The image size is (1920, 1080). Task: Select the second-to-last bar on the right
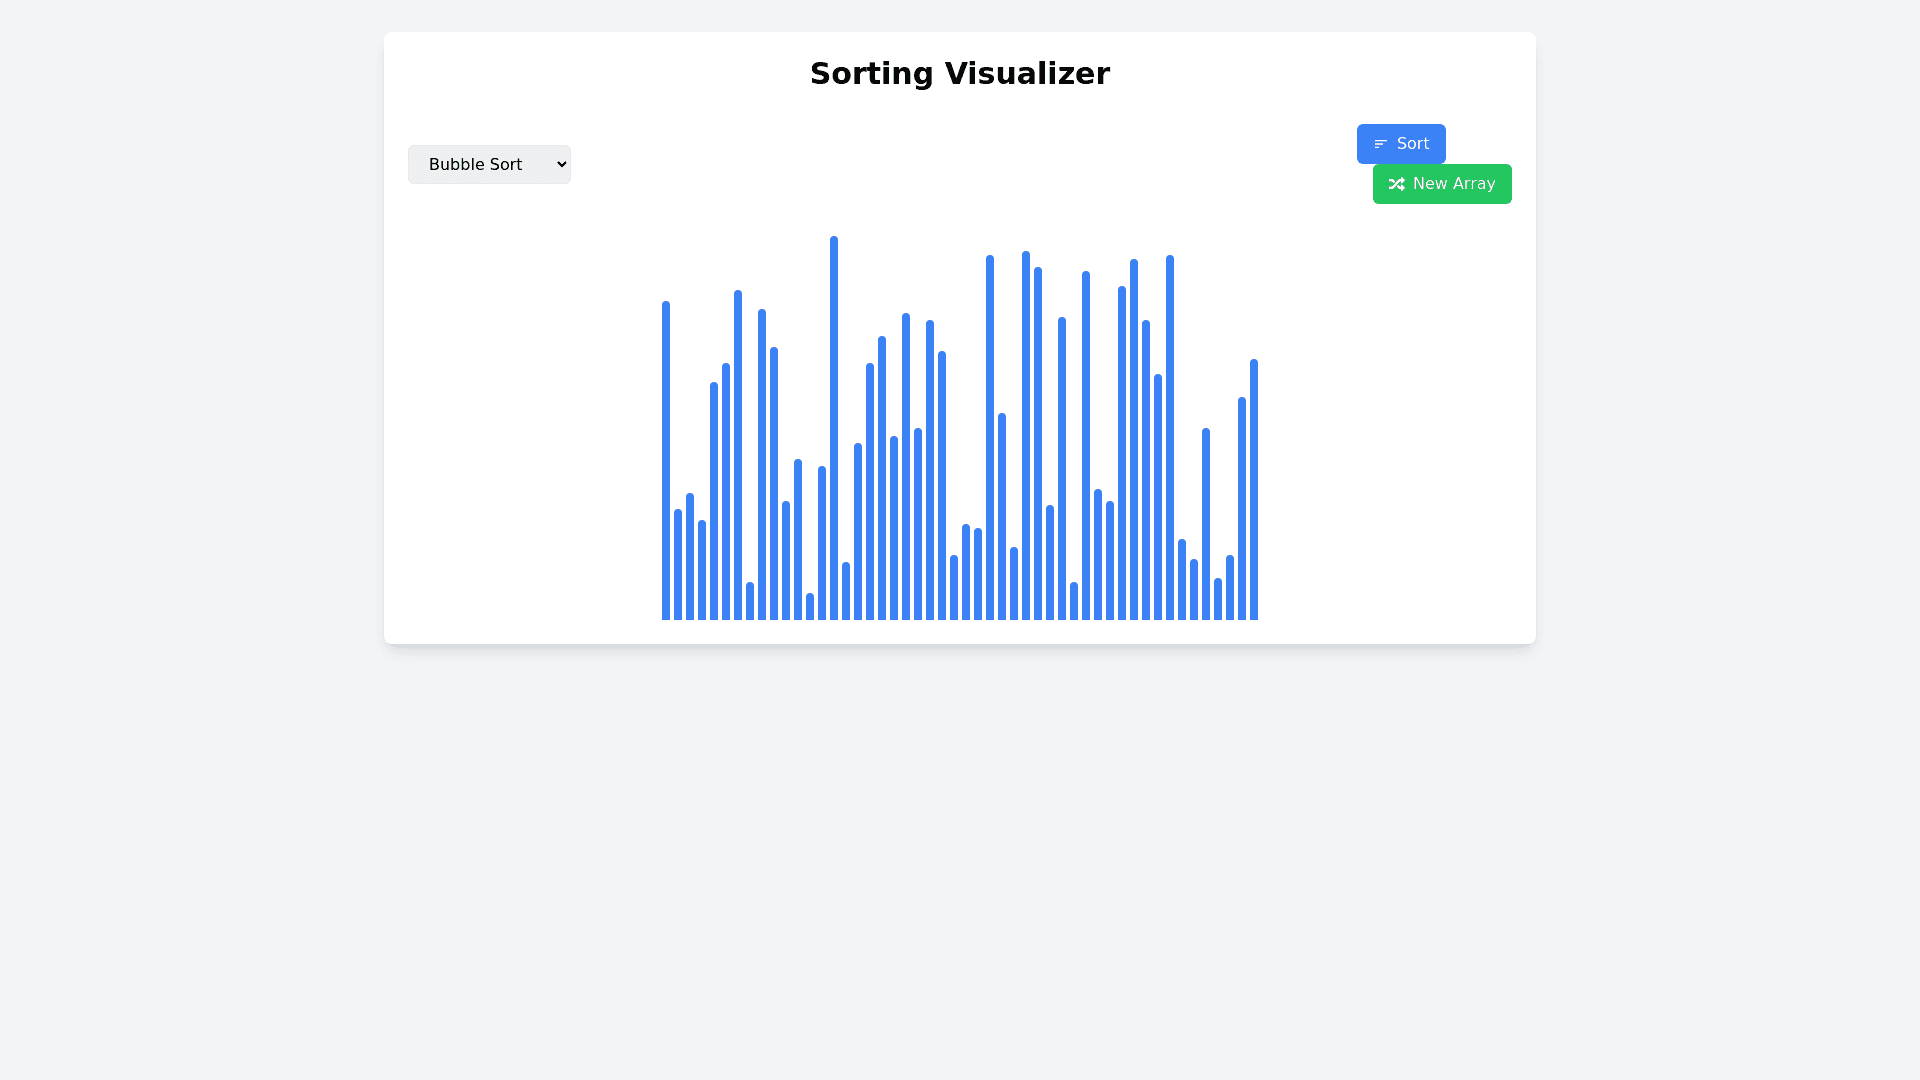[x=1242, y=508]
